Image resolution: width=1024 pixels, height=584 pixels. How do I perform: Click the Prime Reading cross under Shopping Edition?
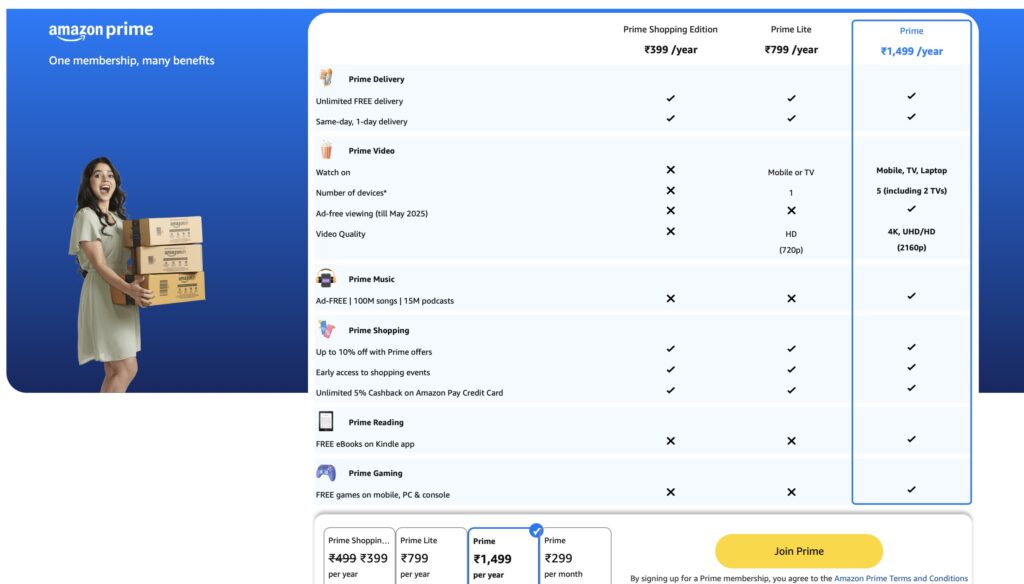(671, 441)
